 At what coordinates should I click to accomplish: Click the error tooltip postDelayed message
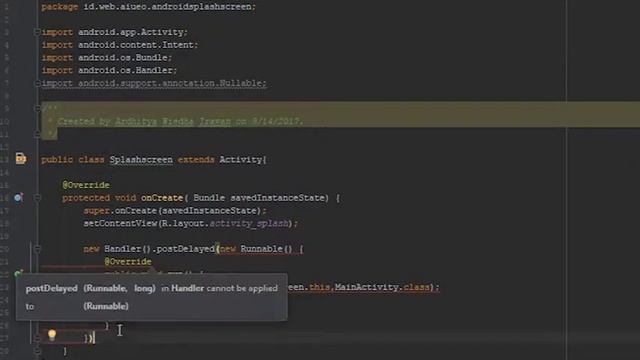pos(151,297)
